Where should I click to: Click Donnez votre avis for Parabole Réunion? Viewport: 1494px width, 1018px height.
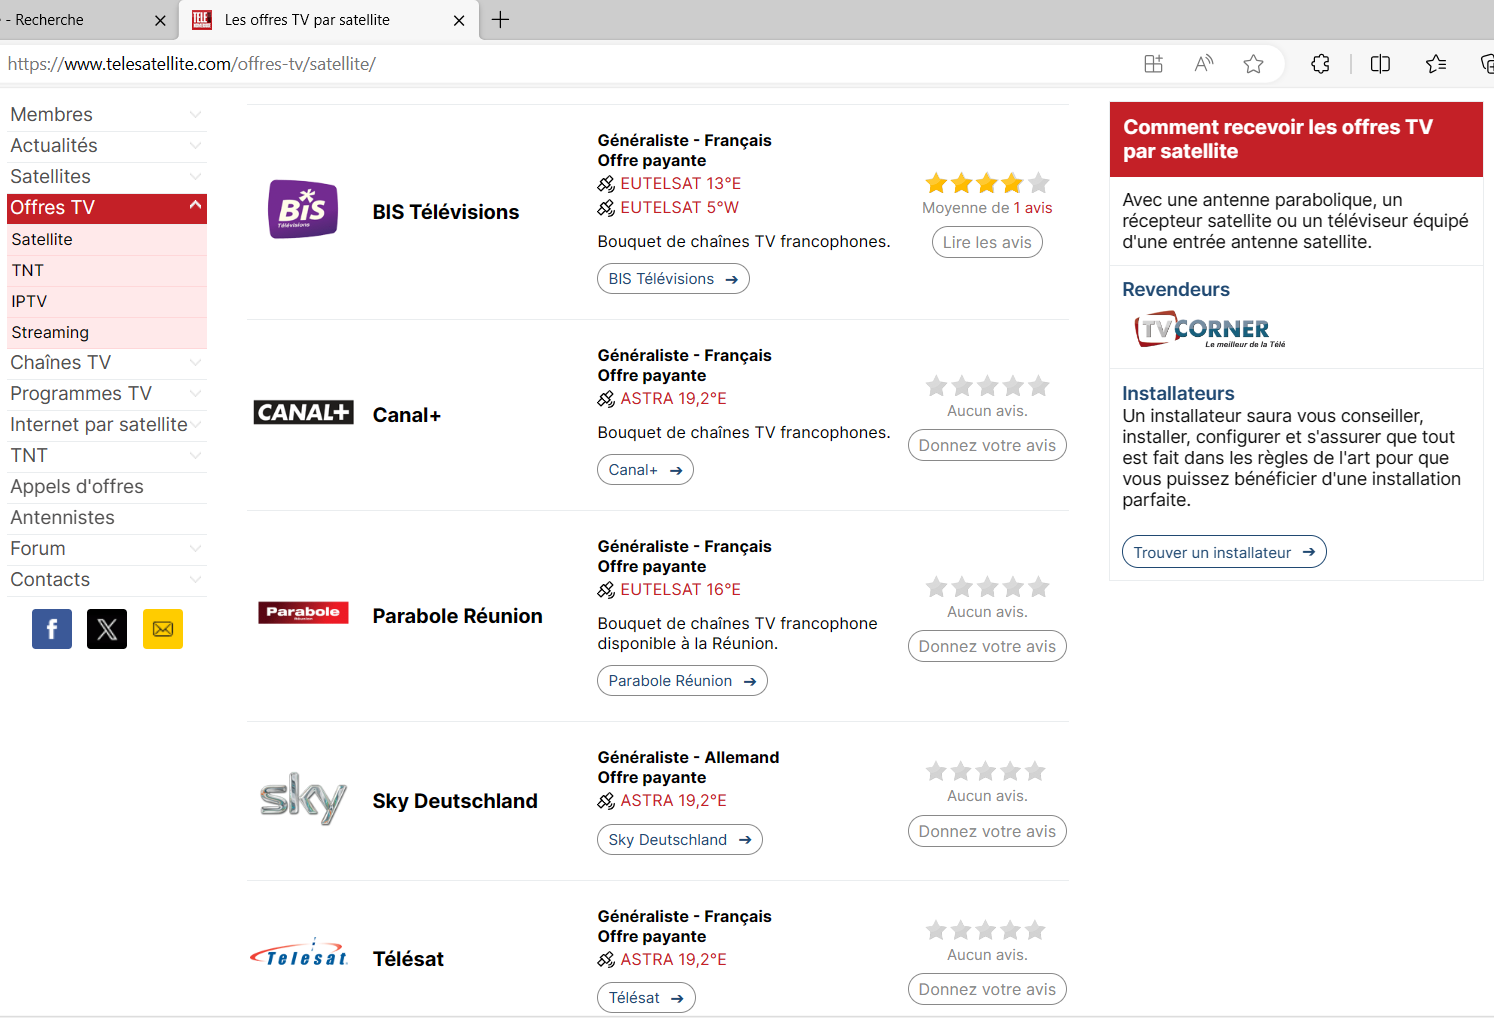987,647
